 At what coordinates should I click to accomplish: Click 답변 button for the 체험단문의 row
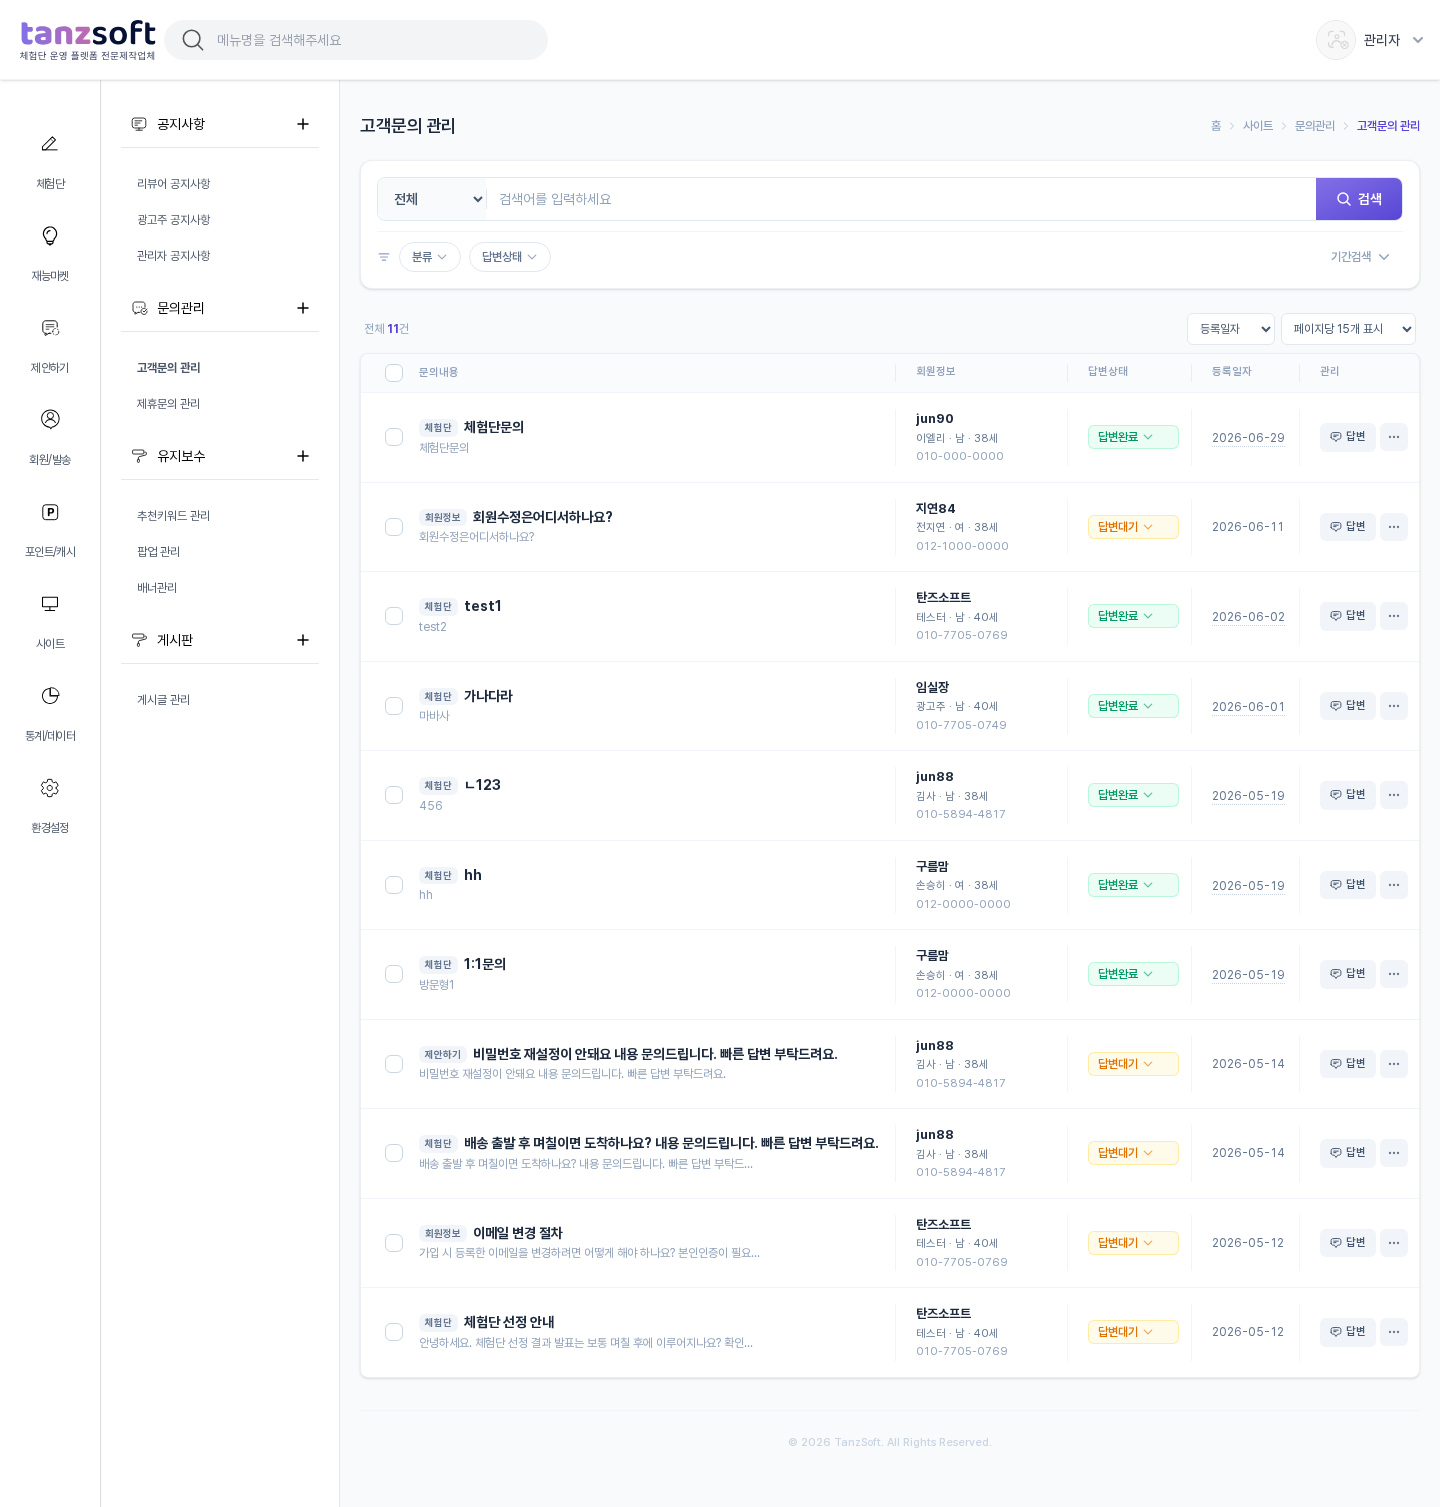pos(1348,437)
